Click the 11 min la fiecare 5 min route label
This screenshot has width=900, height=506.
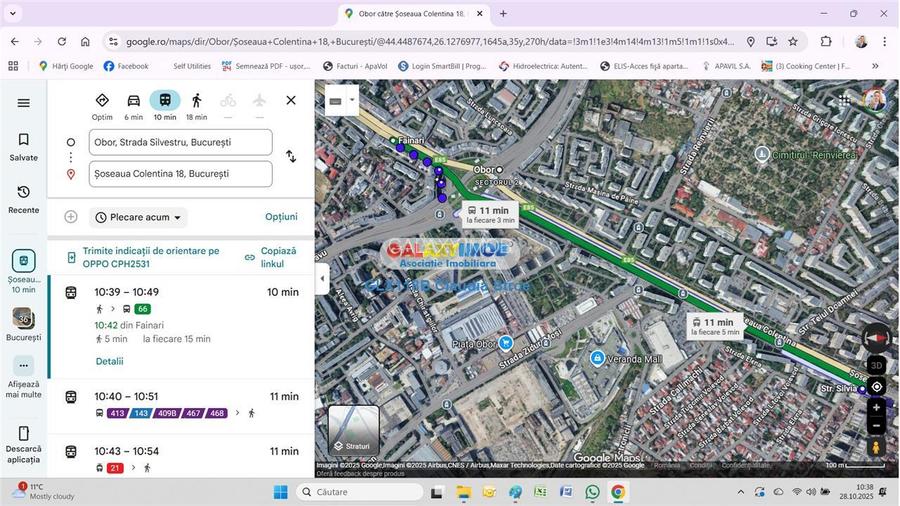(x=715, y=326)
